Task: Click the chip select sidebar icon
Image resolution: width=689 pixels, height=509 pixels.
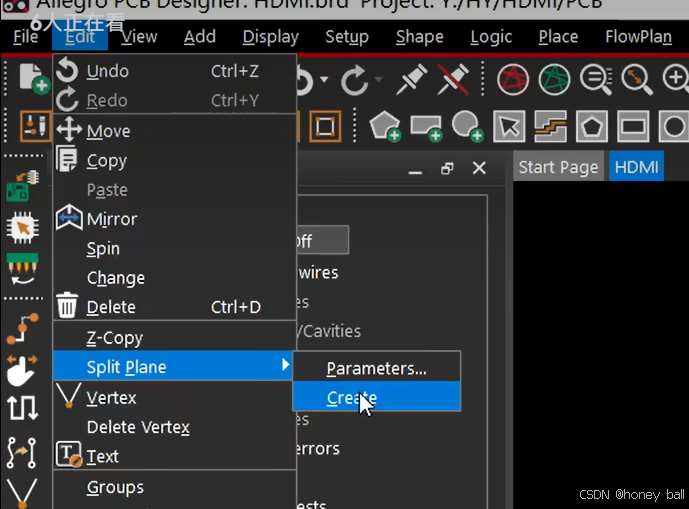Action: tap(22, 228)
